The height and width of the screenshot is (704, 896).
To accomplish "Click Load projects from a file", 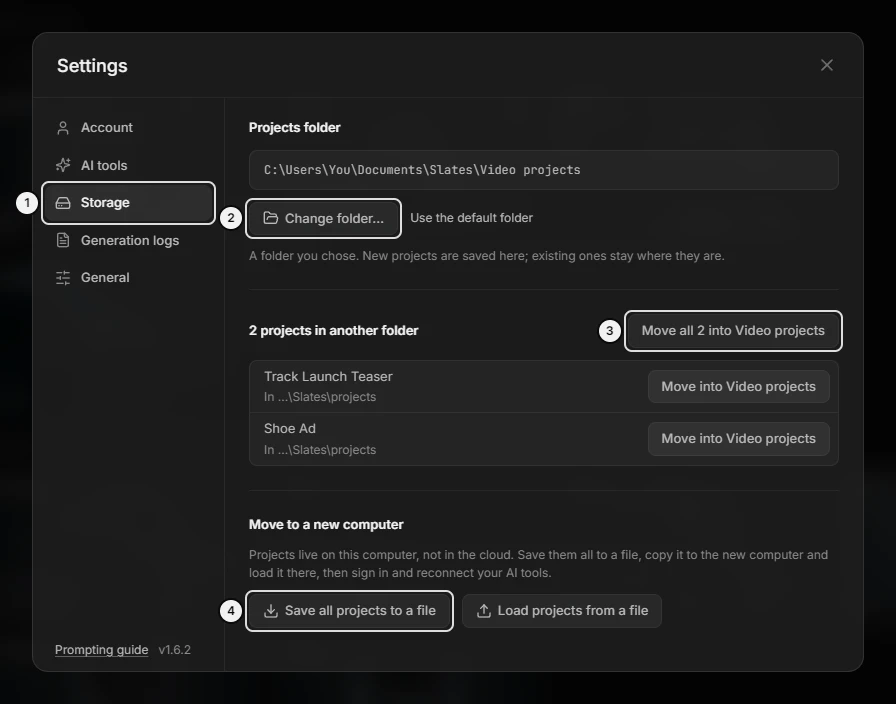I will 562,611.
